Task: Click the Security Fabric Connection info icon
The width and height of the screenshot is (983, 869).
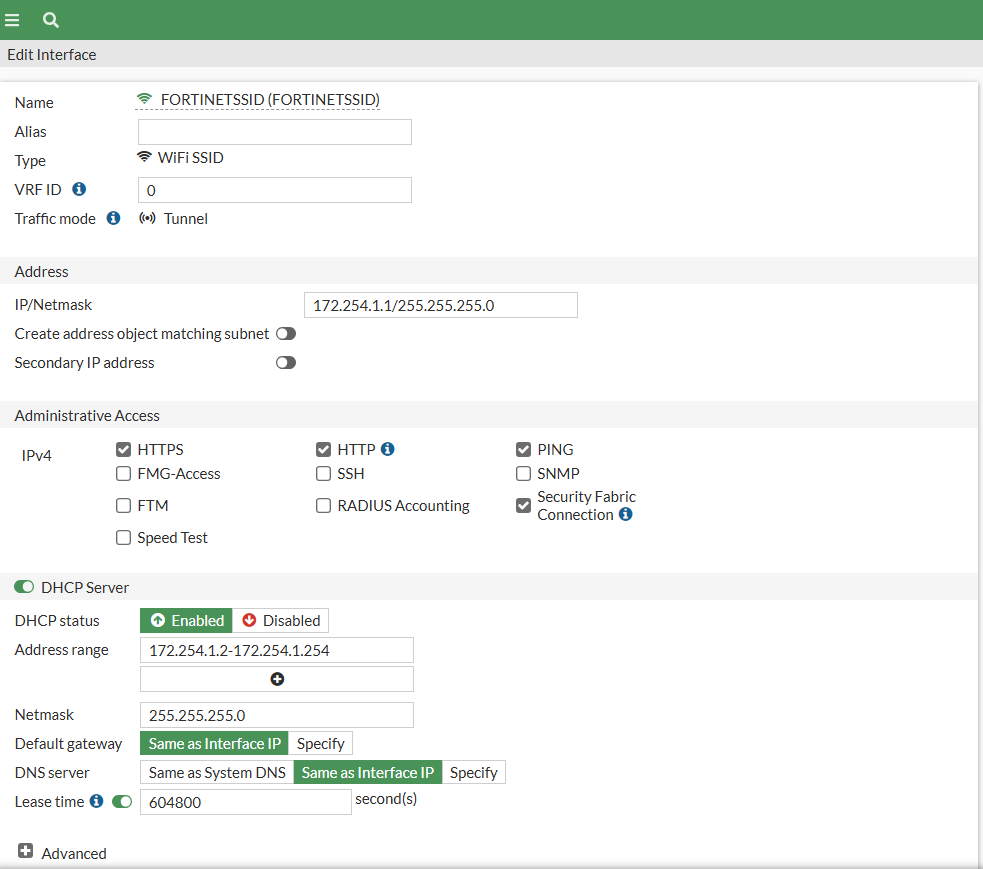Action: coord(626,514)
